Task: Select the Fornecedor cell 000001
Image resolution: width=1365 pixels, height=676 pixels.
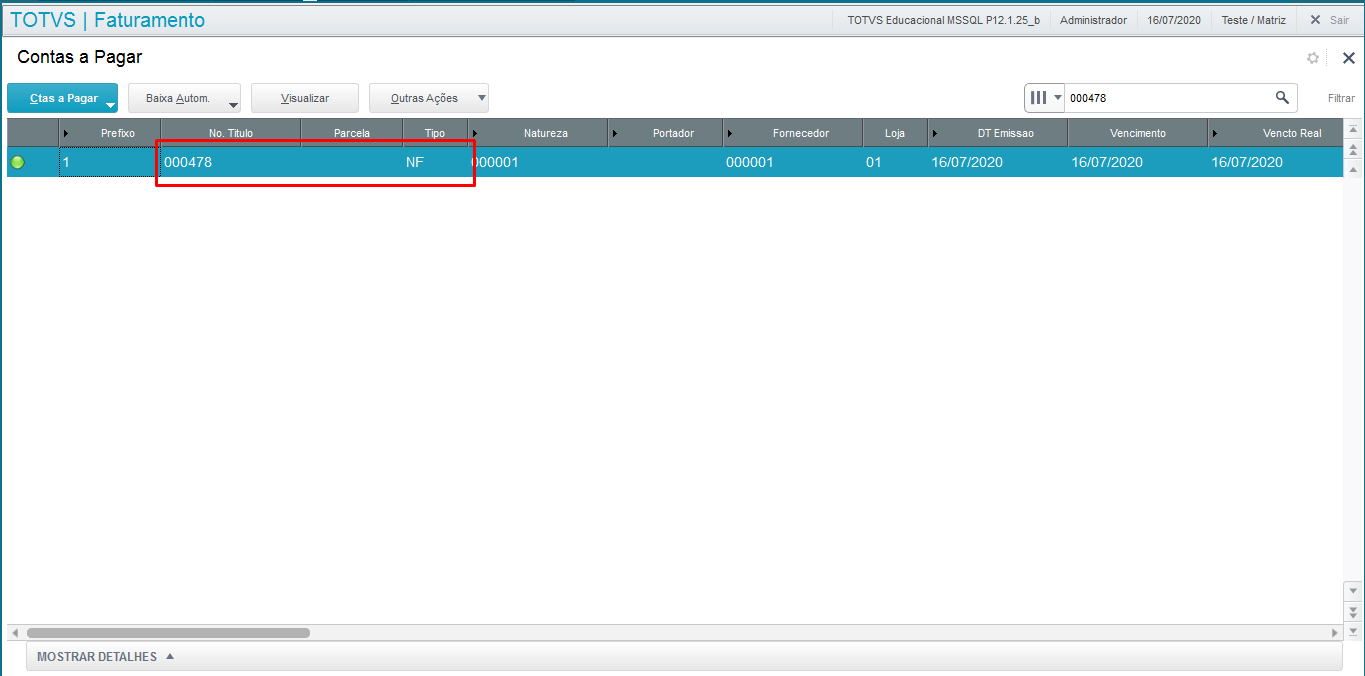Action: (x=793, y=162)
